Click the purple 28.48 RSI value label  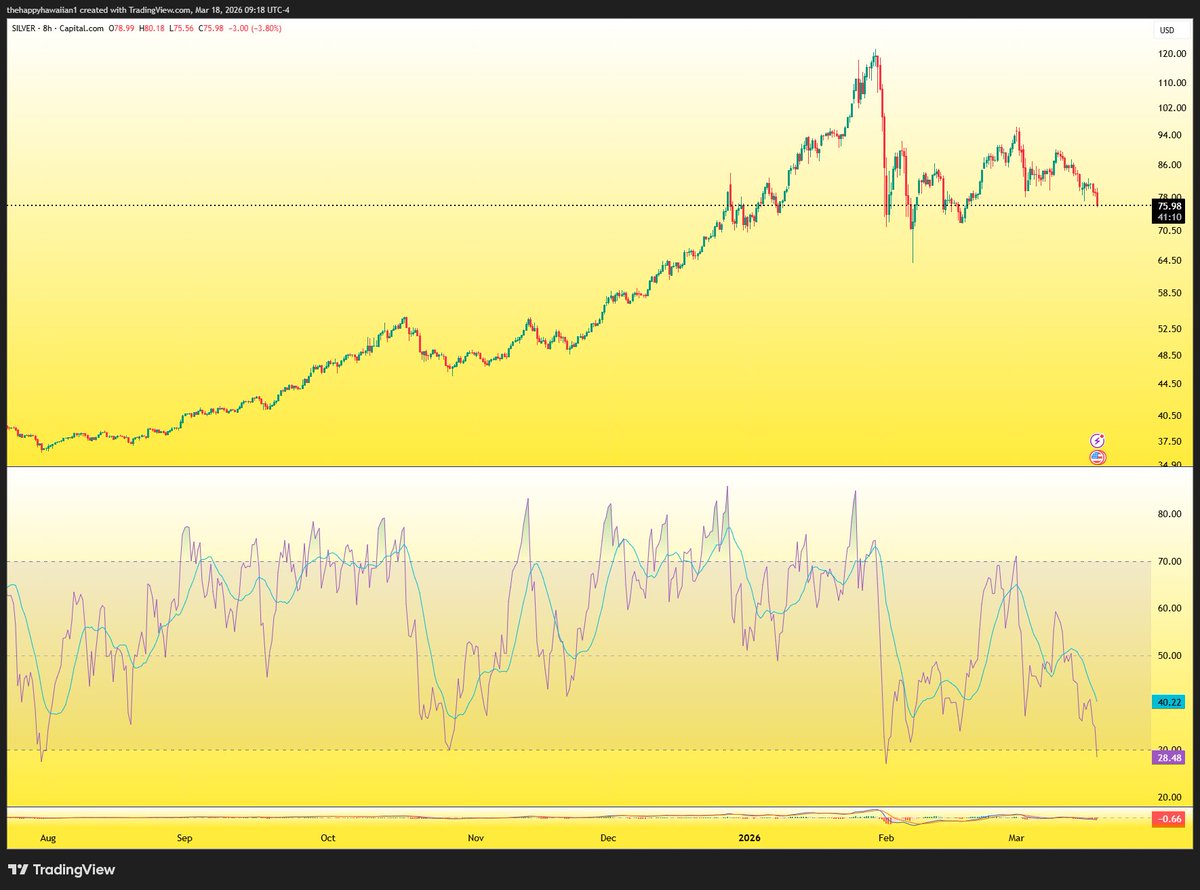point(1169,758)
